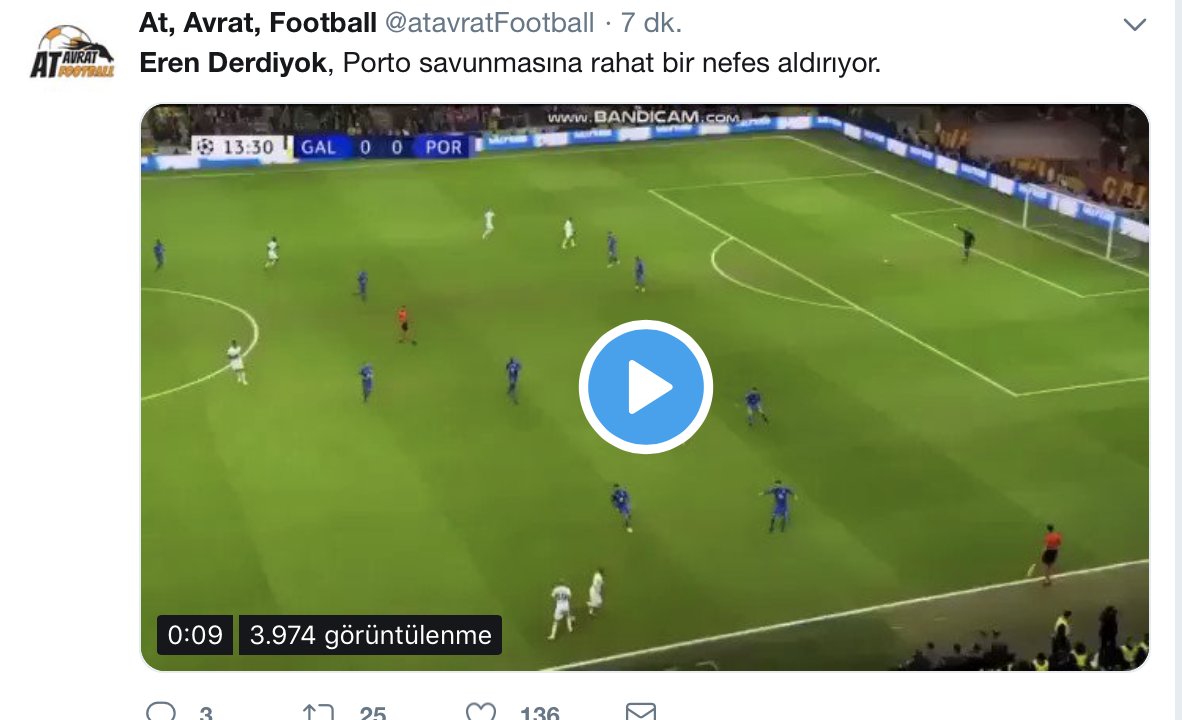Screen dimensions: 1182x720
Task: Click the GAL 0 0 POR scoreboard overlay
Action: (381, 146)
